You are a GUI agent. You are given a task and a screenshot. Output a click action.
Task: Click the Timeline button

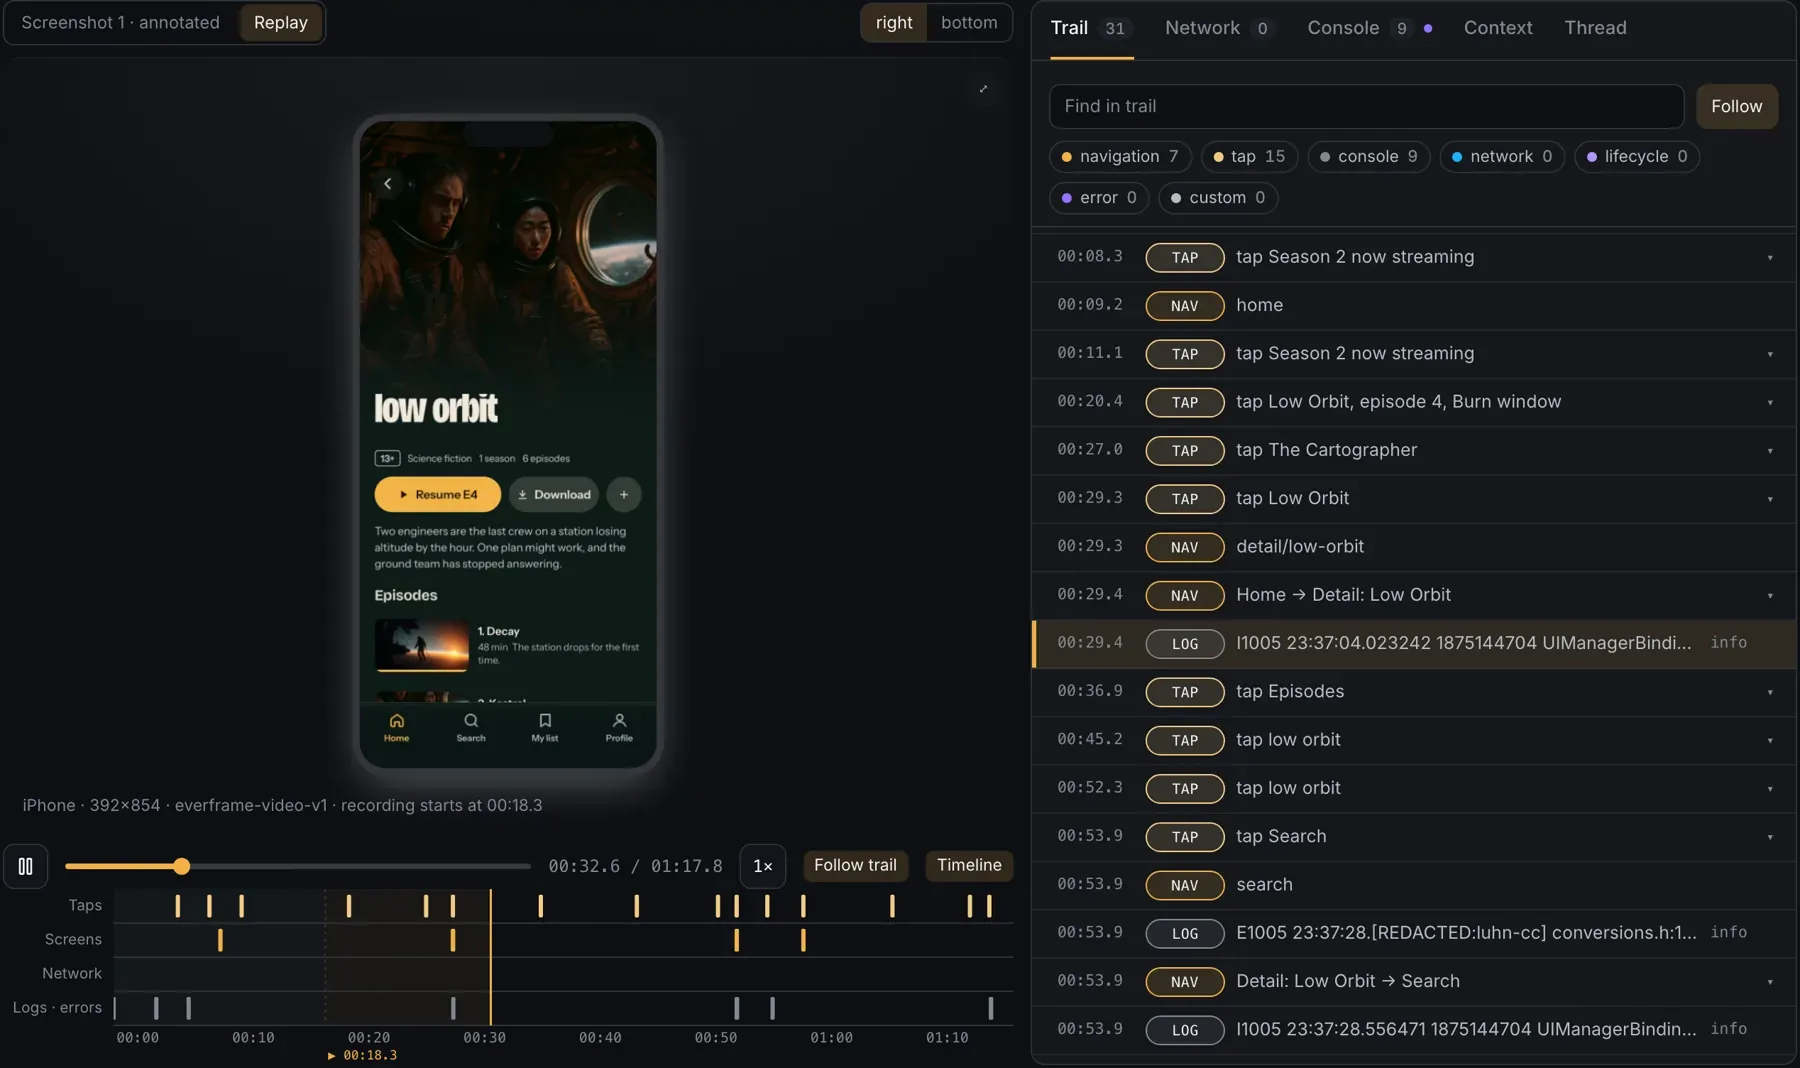pyautogui.click(x=969, y=865)
